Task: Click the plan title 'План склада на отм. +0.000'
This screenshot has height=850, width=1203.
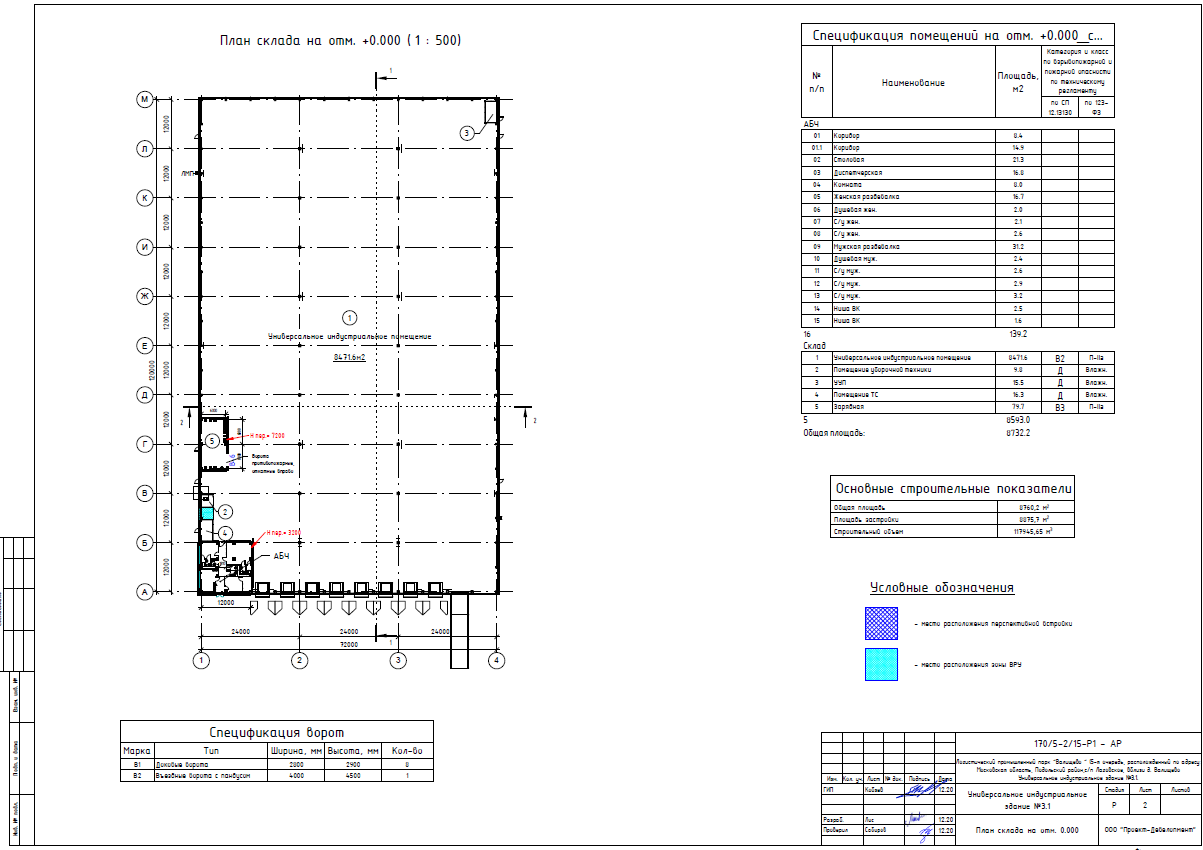Action: [x=339, y=41]
